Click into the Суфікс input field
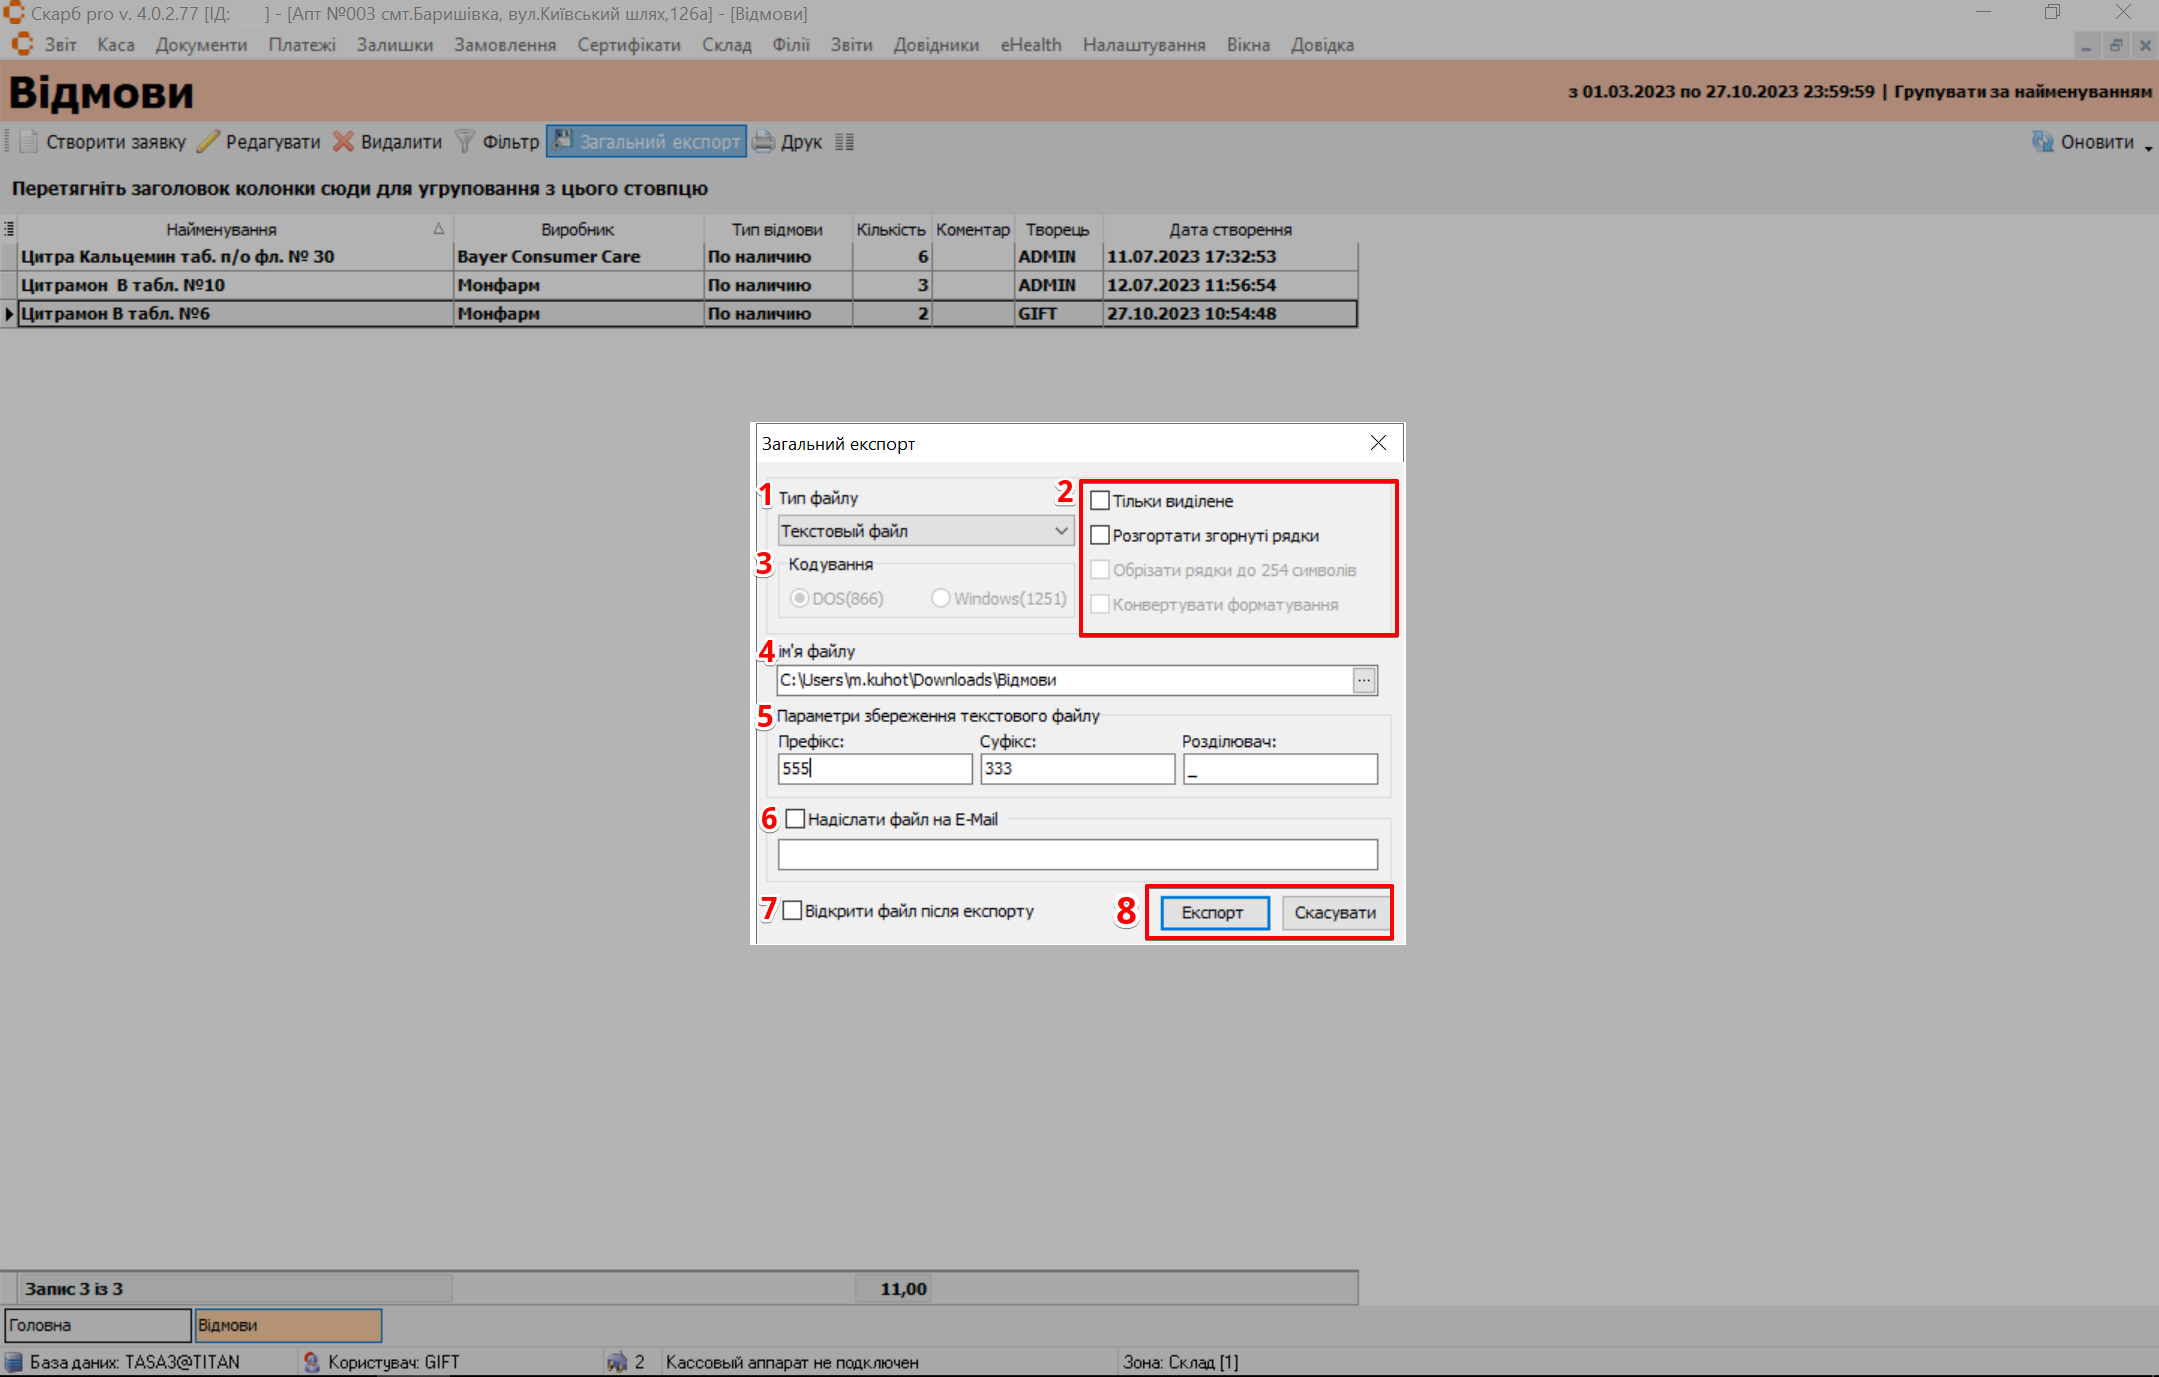The height and width of the screenshot is (1377, 2159). [1076, 768]
